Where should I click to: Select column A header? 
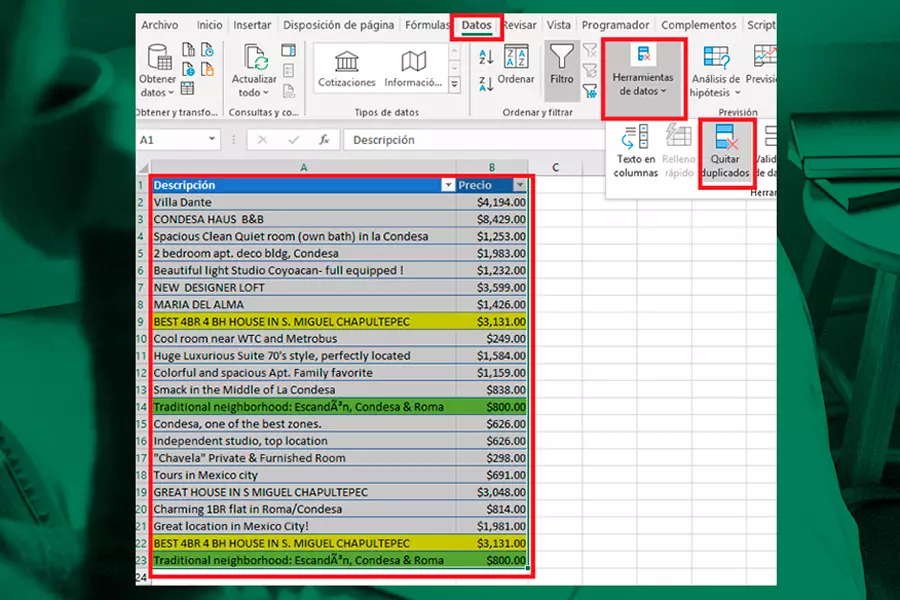304,168
